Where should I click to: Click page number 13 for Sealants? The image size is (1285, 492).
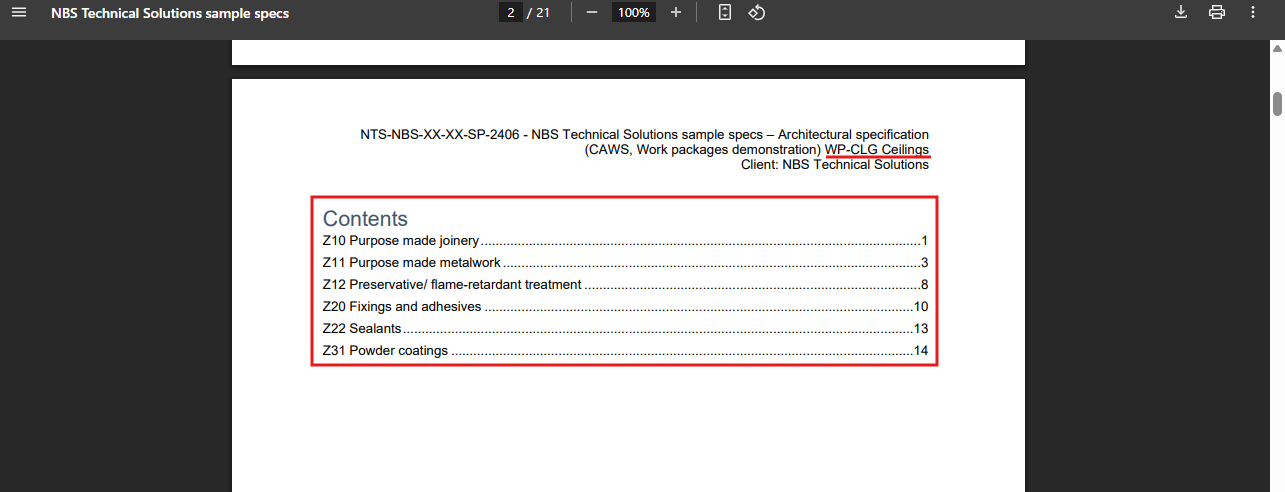pyautogui.click(x=921, y=329)
